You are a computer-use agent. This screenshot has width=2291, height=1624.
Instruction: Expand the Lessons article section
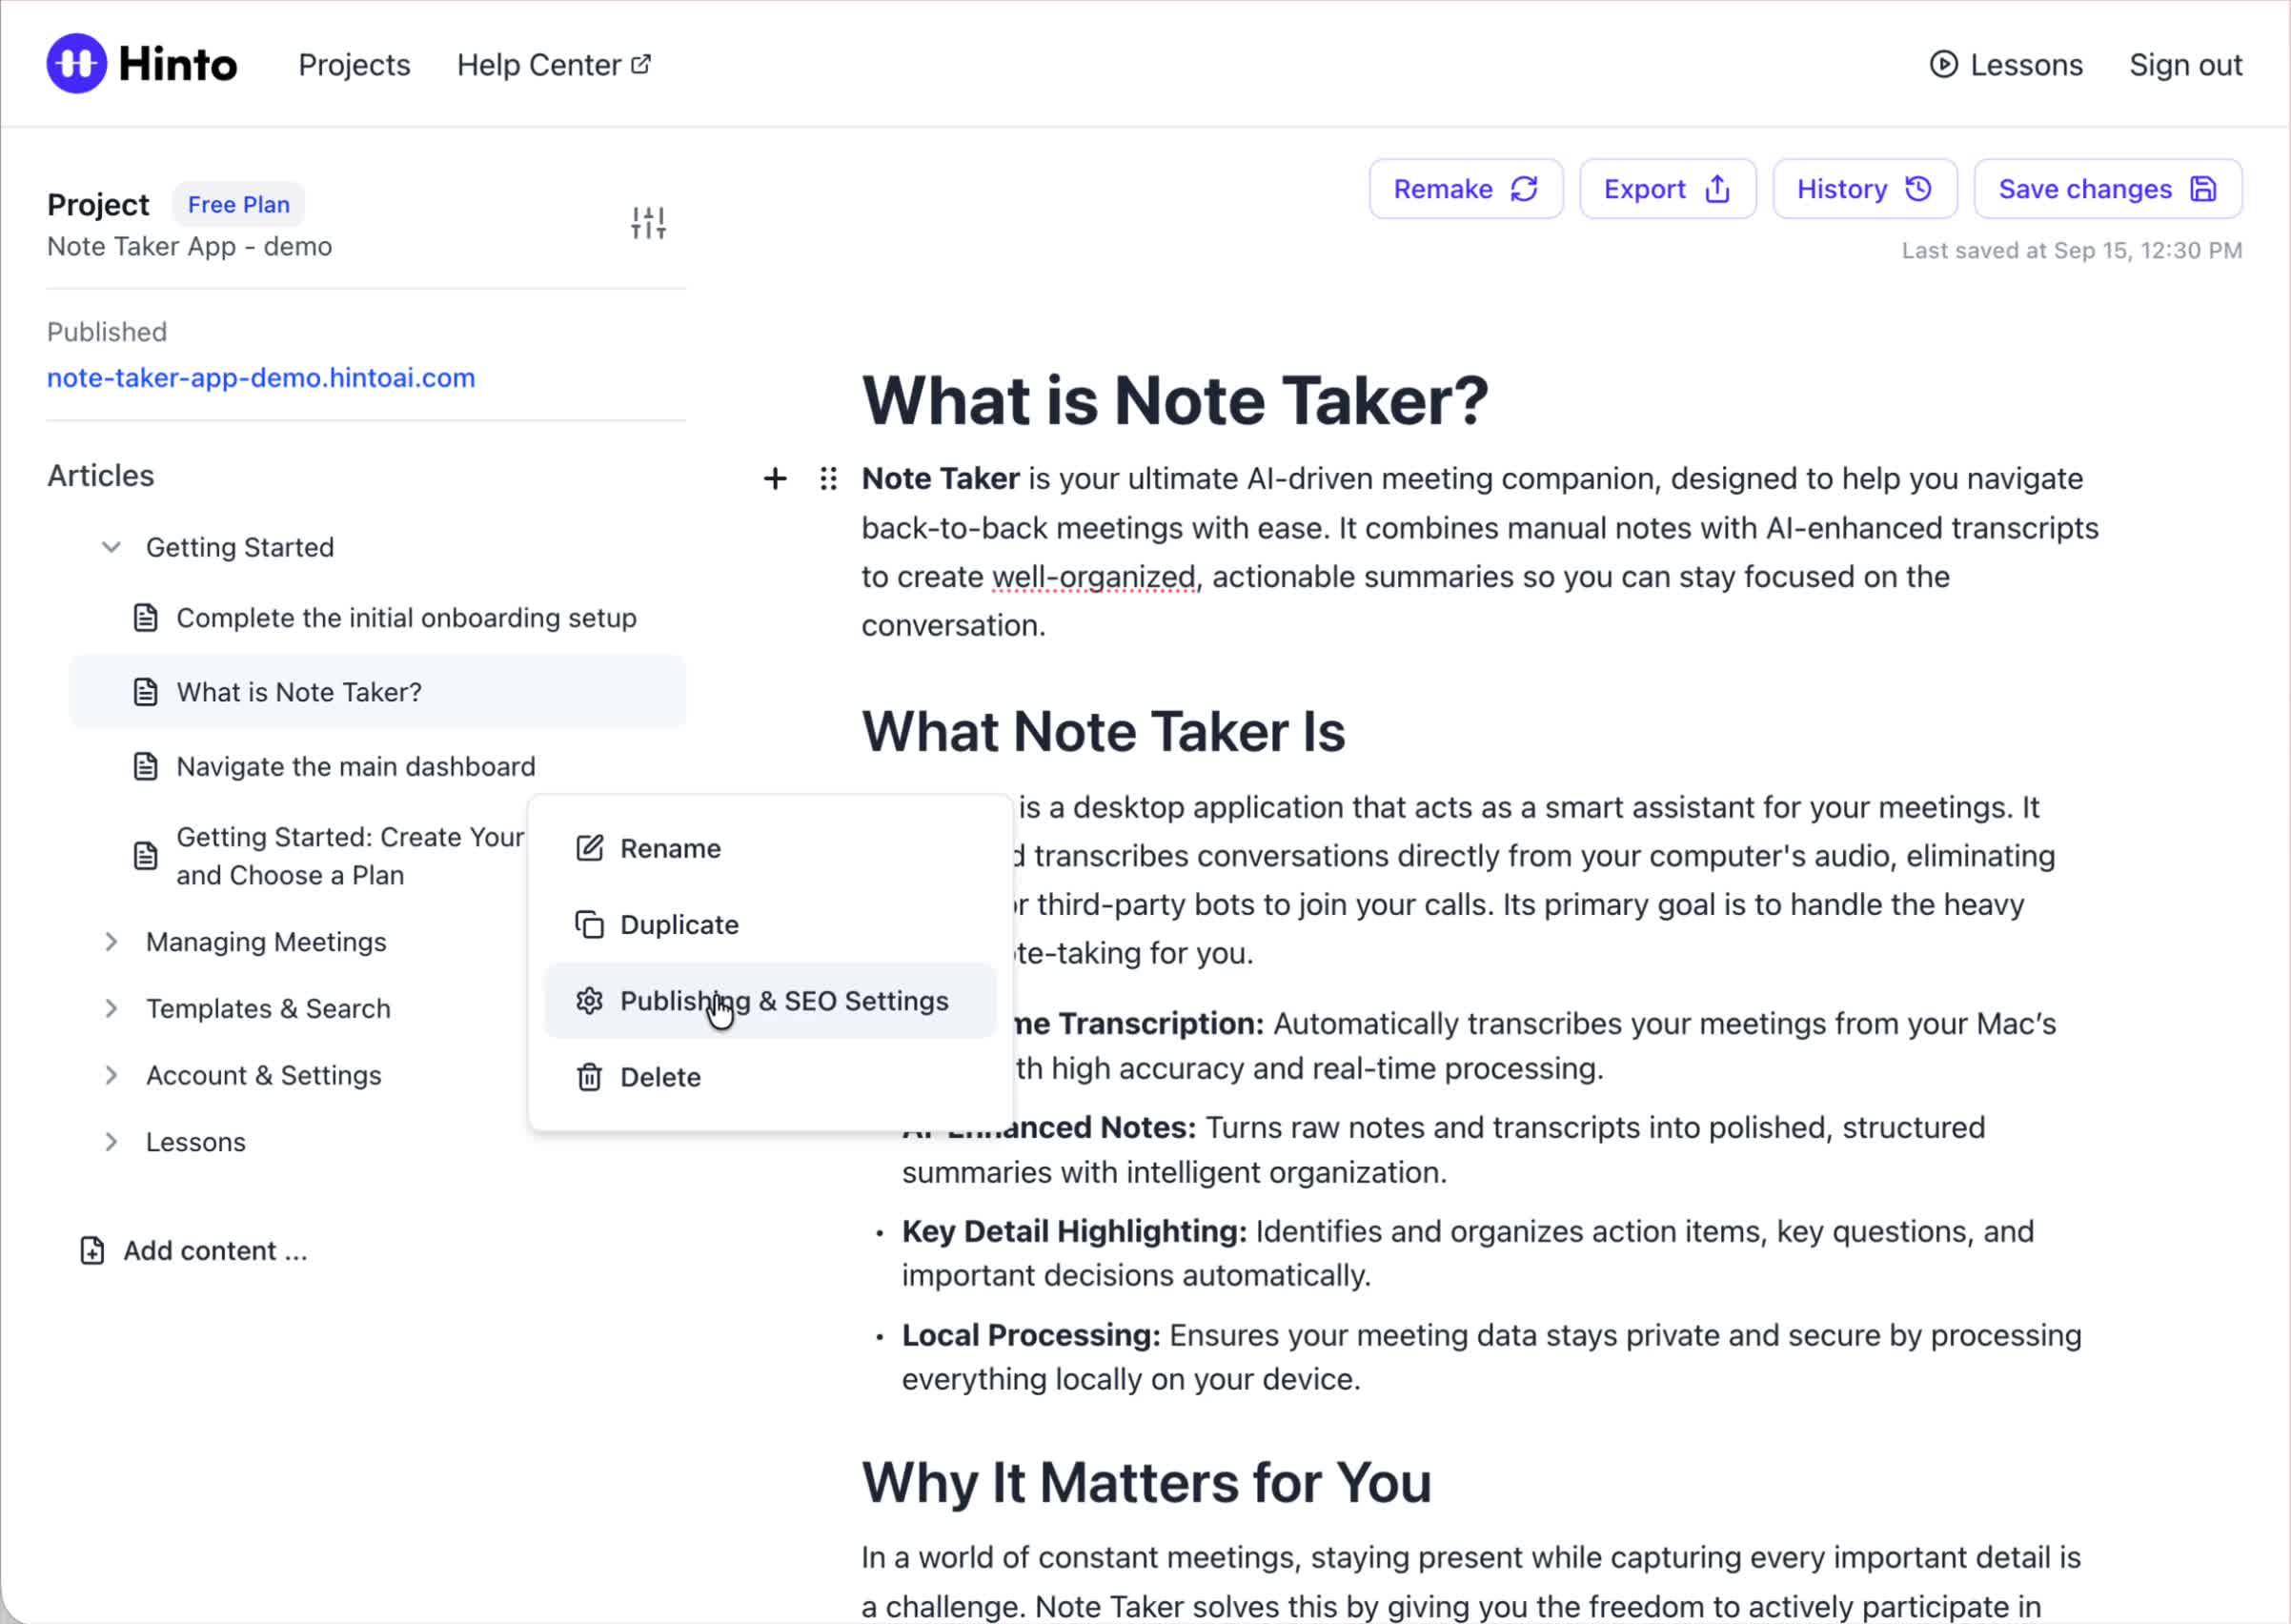coord(111,1142)
